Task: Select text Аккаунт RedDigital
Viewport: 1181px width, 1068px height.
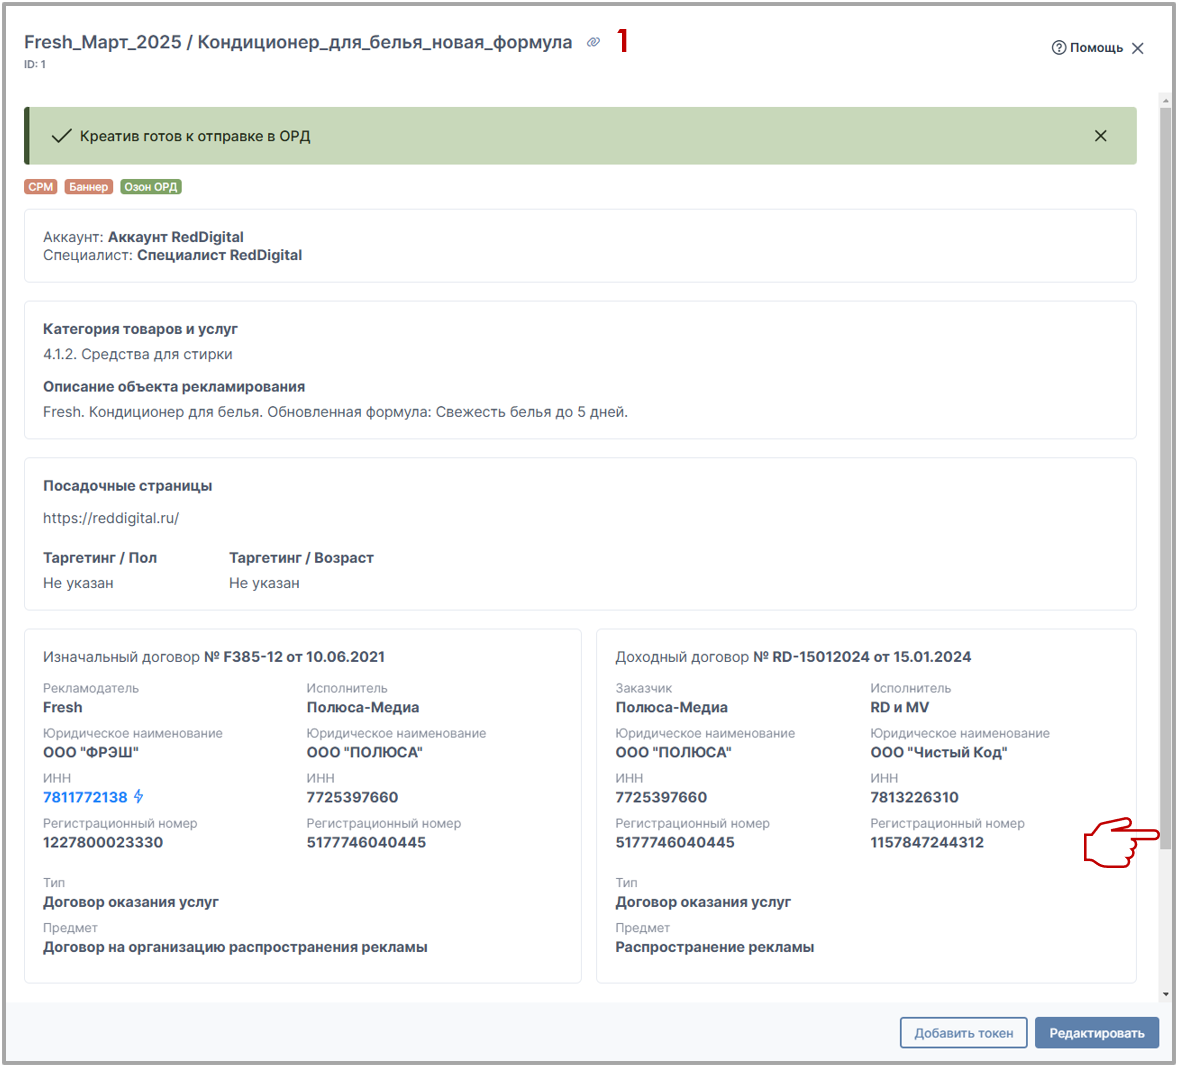Action: coord(175,237)
